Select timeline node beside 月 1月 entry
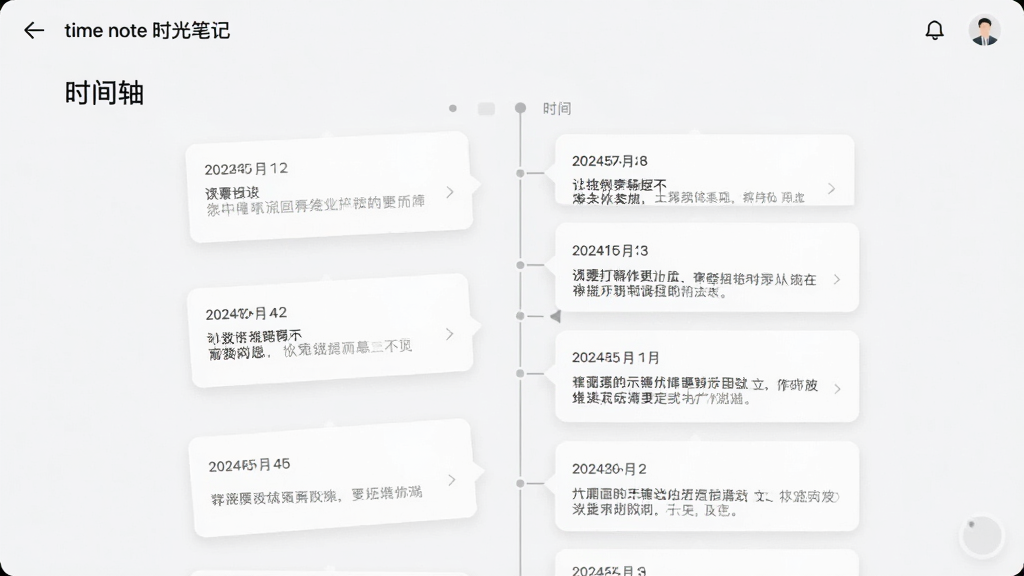 point(520,374)
